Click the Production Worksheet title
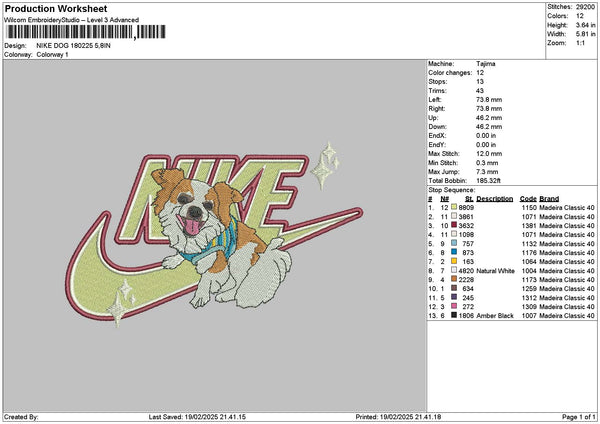This screenshot has width=600, height=424. [56, 8]
